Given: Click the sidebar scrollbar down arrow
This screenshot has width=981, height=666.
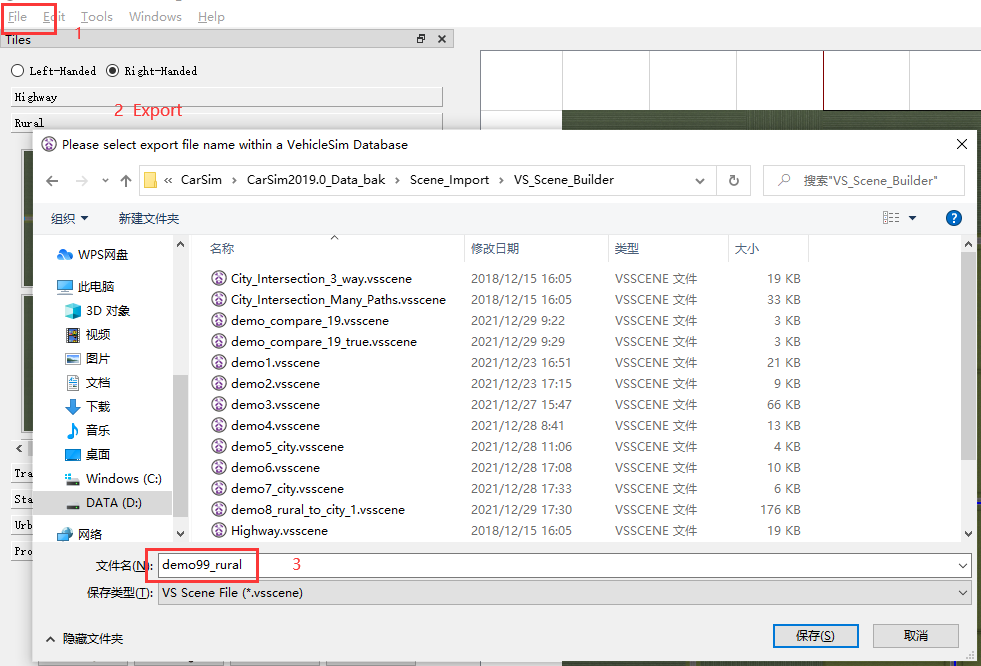Looking at the screenshot, I should click(x=180, y=533).
